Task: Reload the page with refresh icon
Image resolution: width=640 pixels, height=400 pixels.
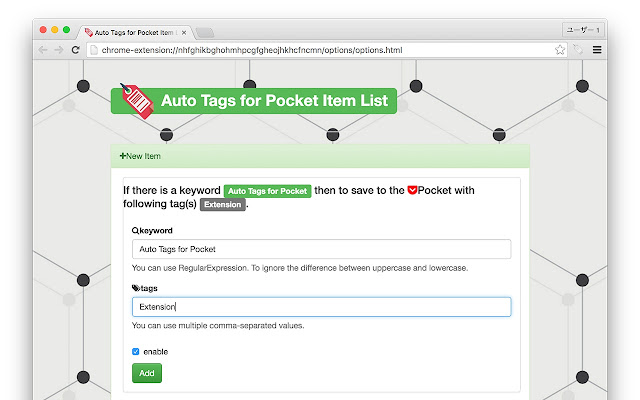Action: [x=75, y=50]
